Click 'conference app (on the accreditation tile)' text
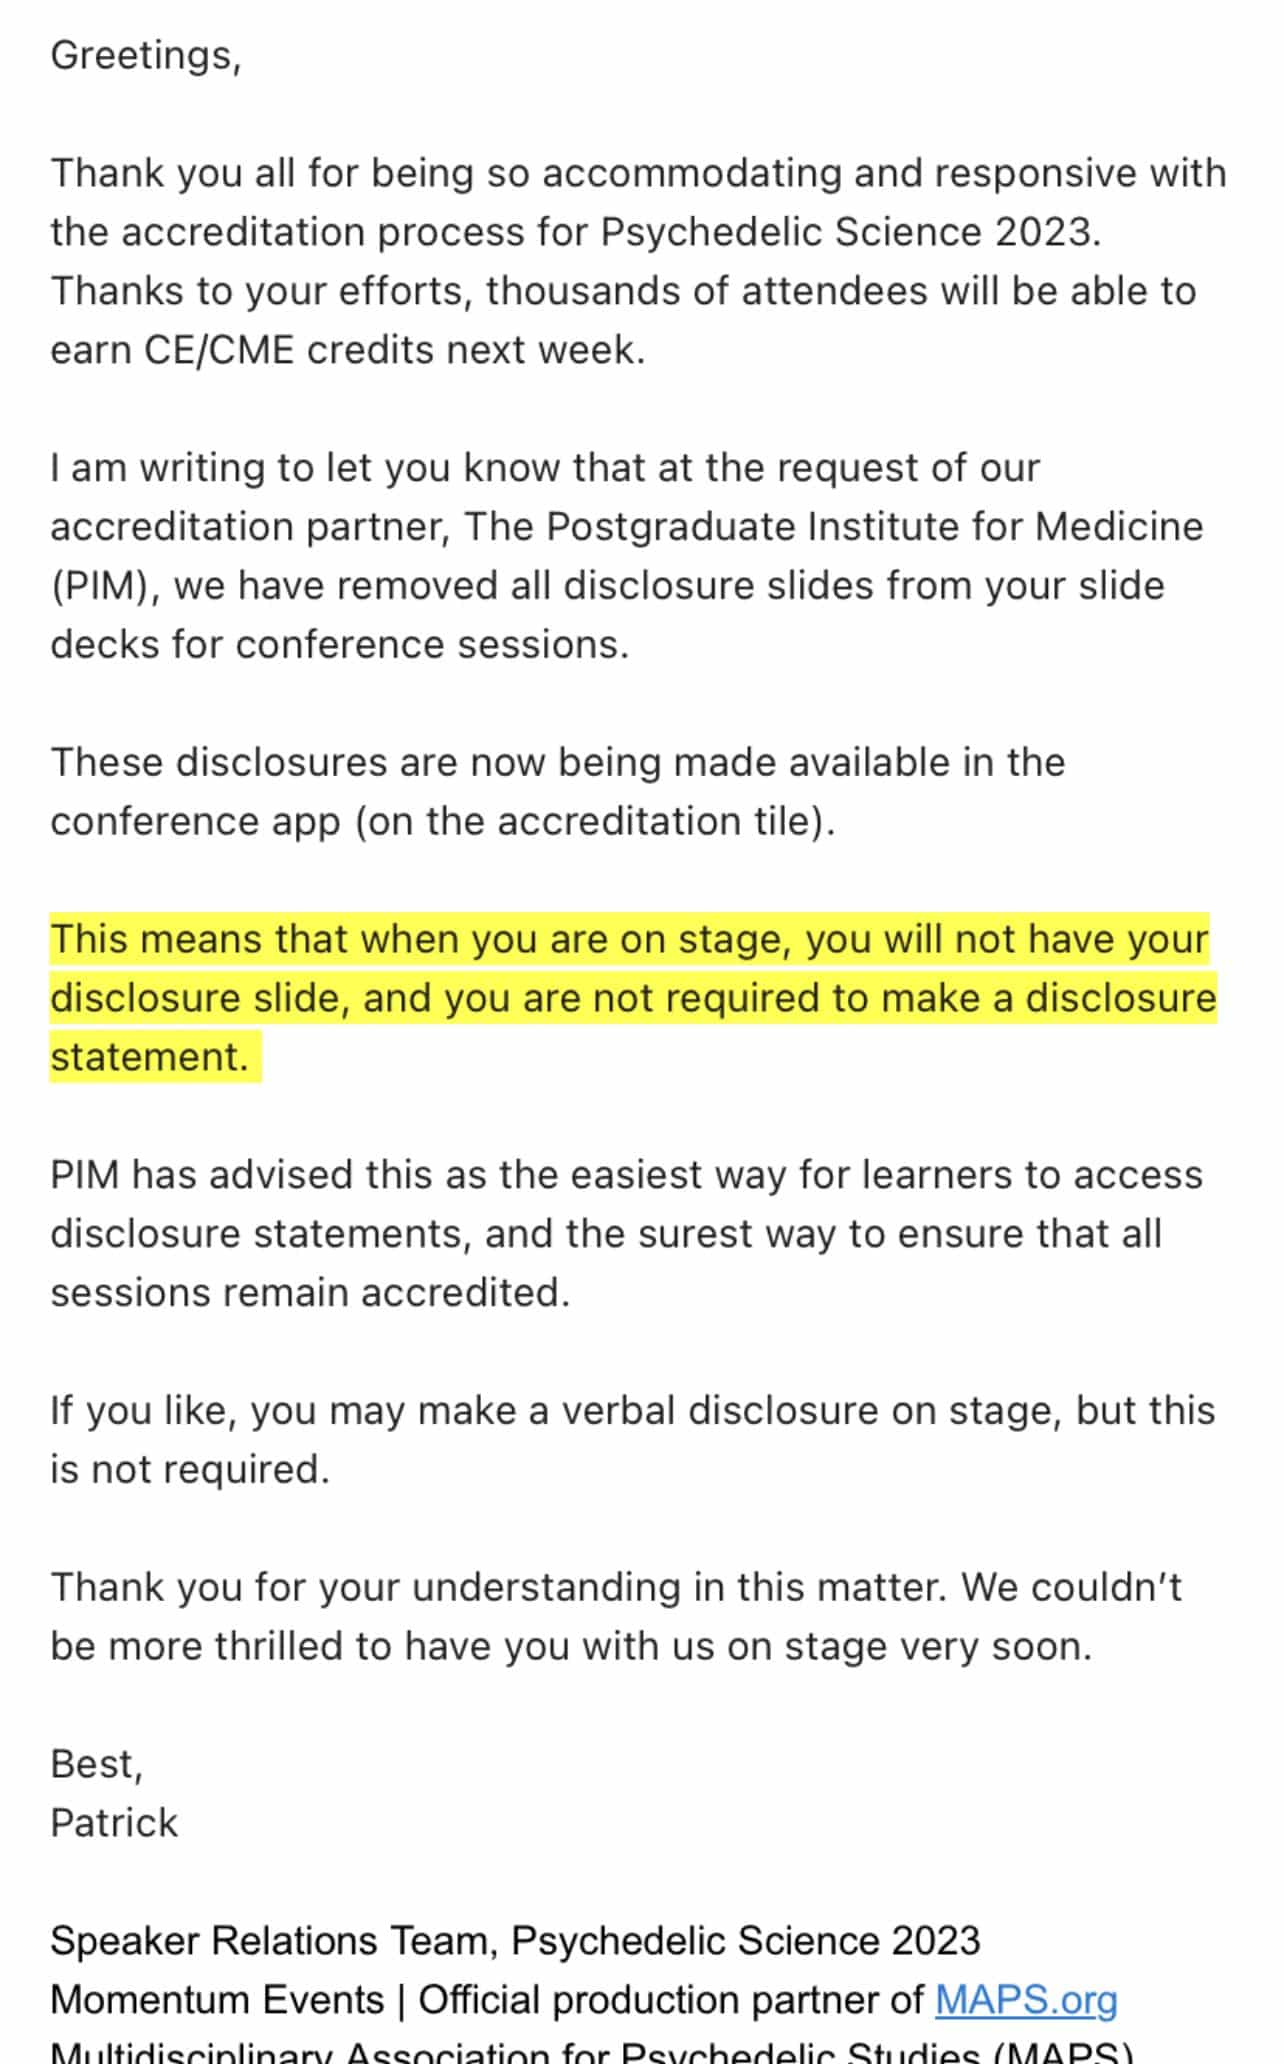The image size is (1284, 2064). 443,822
